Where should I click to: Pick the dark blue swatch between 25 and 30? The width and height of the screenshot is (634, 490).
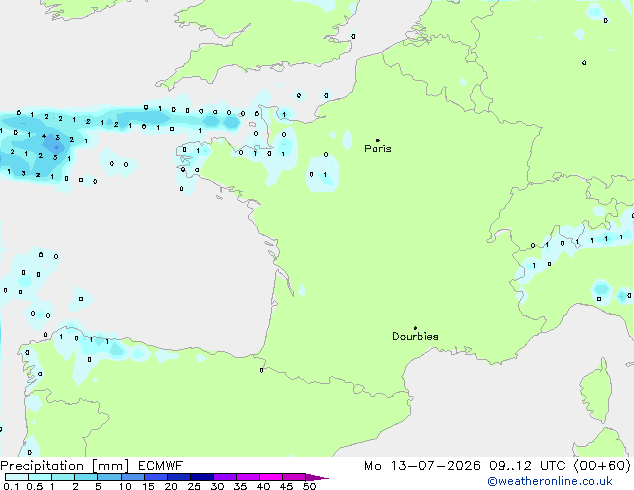point(202,477)
